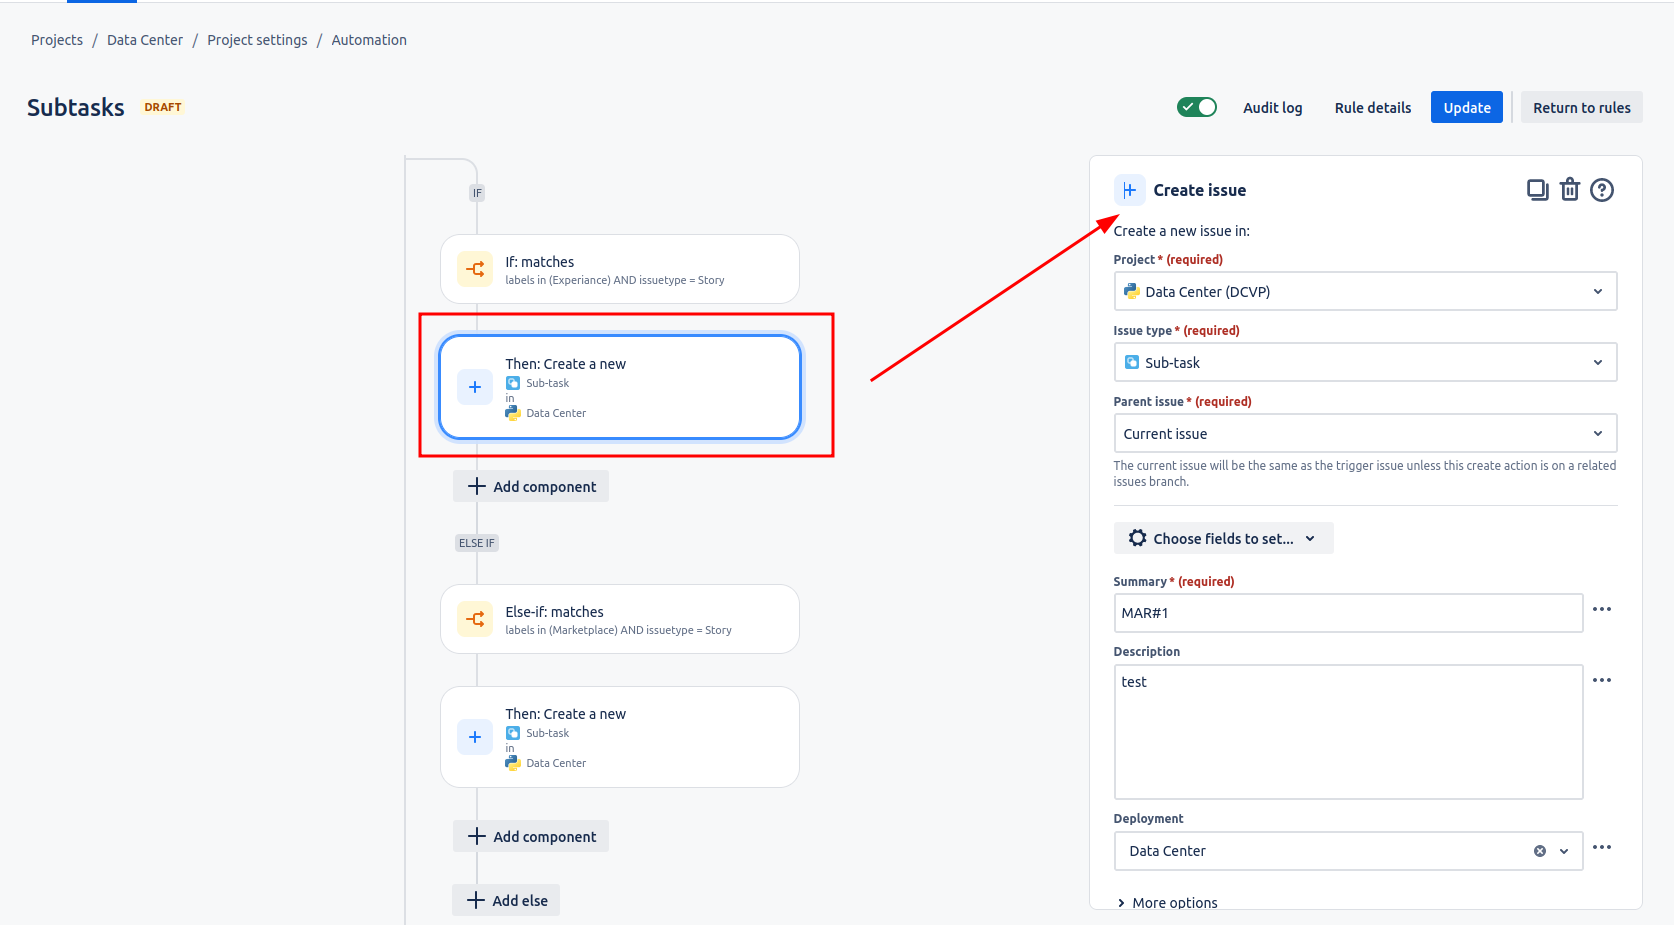Open the Project dropdown

click(1364, 292)
